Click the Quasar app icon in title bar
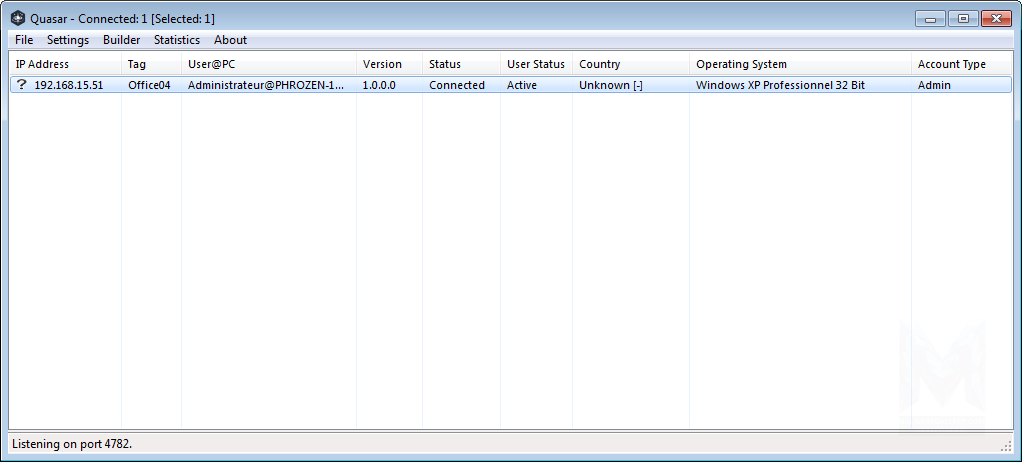Screen dimensions: 1022x462 tap(17, 18)
